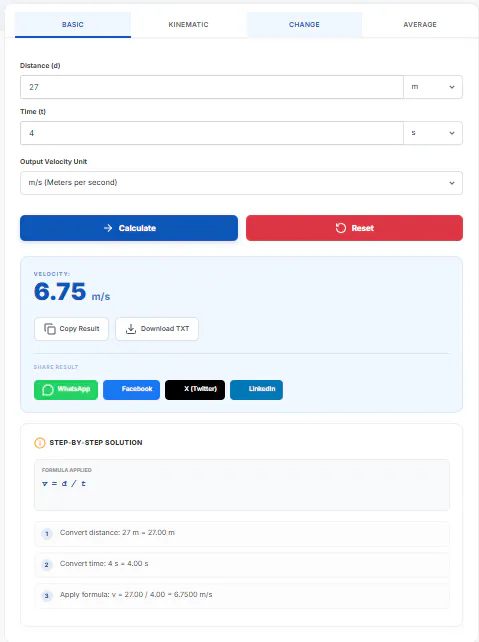Share result on X (Twitter)
Image resolution: width=479 pixels, height=642 pixels.
click(195, 389)
